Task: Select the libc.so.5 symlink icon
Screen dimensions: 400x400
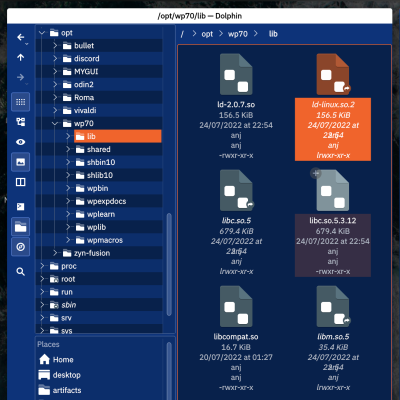Action: [236, 190]
